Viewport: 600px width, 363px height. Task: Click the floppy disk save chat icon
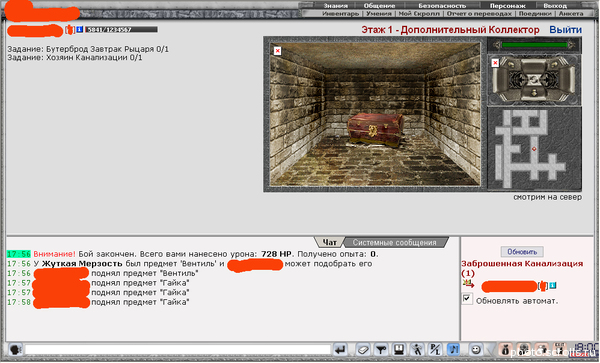(399, 350)
